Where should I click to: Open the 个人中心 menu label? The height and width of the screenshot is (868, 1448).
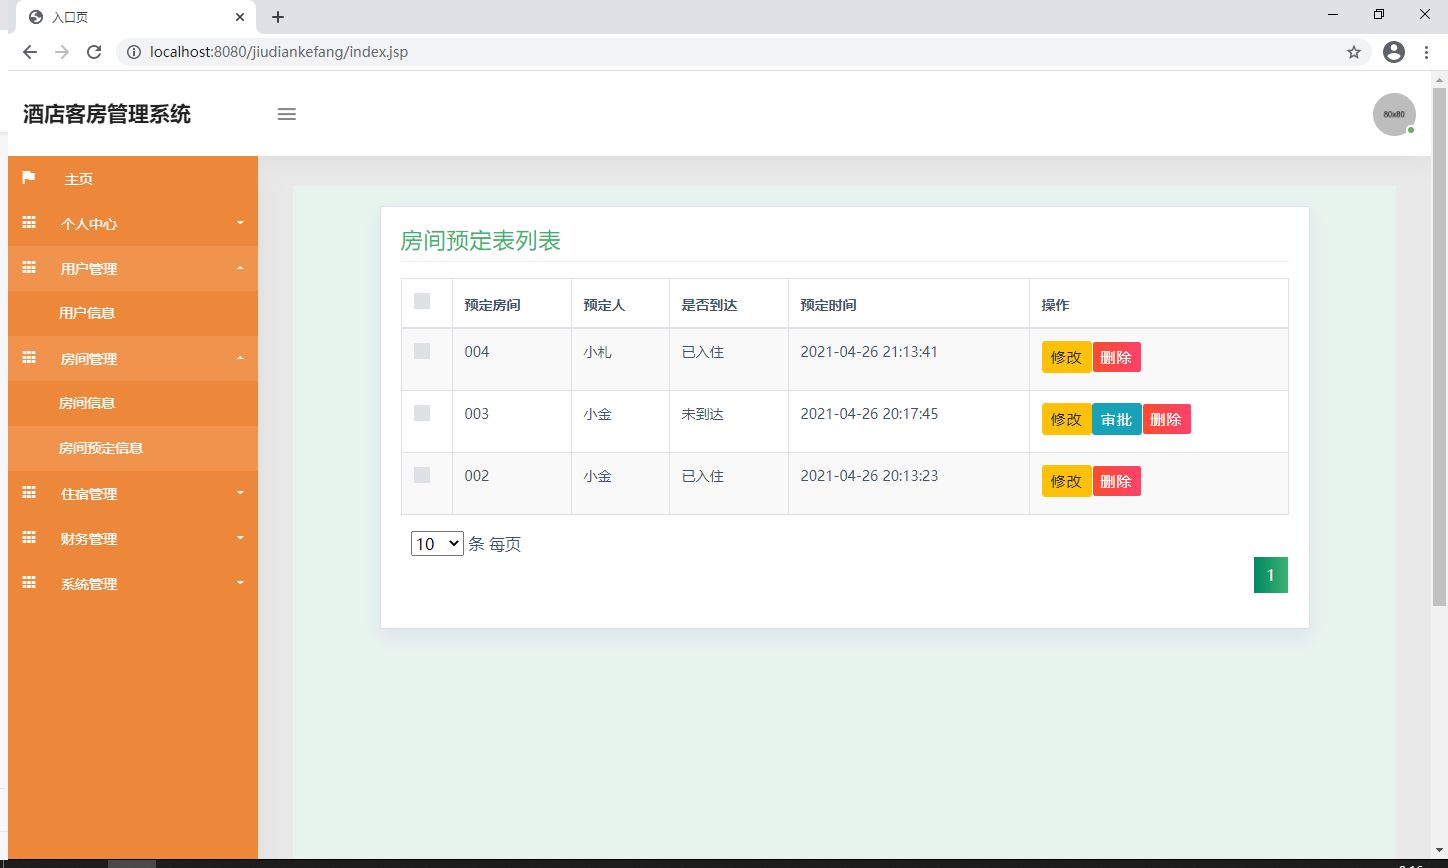click(89, 224)
